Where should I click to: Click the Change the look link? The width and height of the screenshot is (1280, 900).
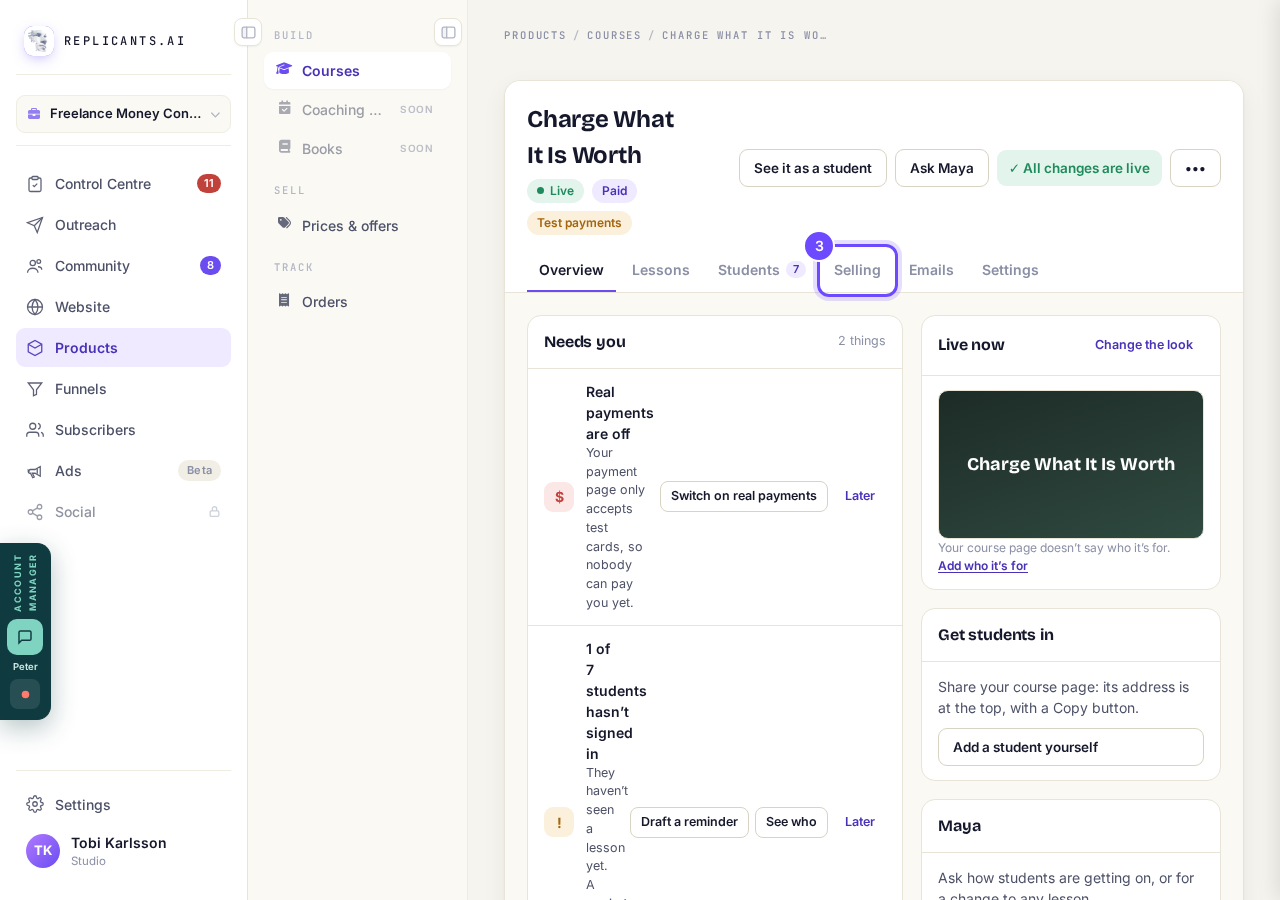tap(1144, 345)
